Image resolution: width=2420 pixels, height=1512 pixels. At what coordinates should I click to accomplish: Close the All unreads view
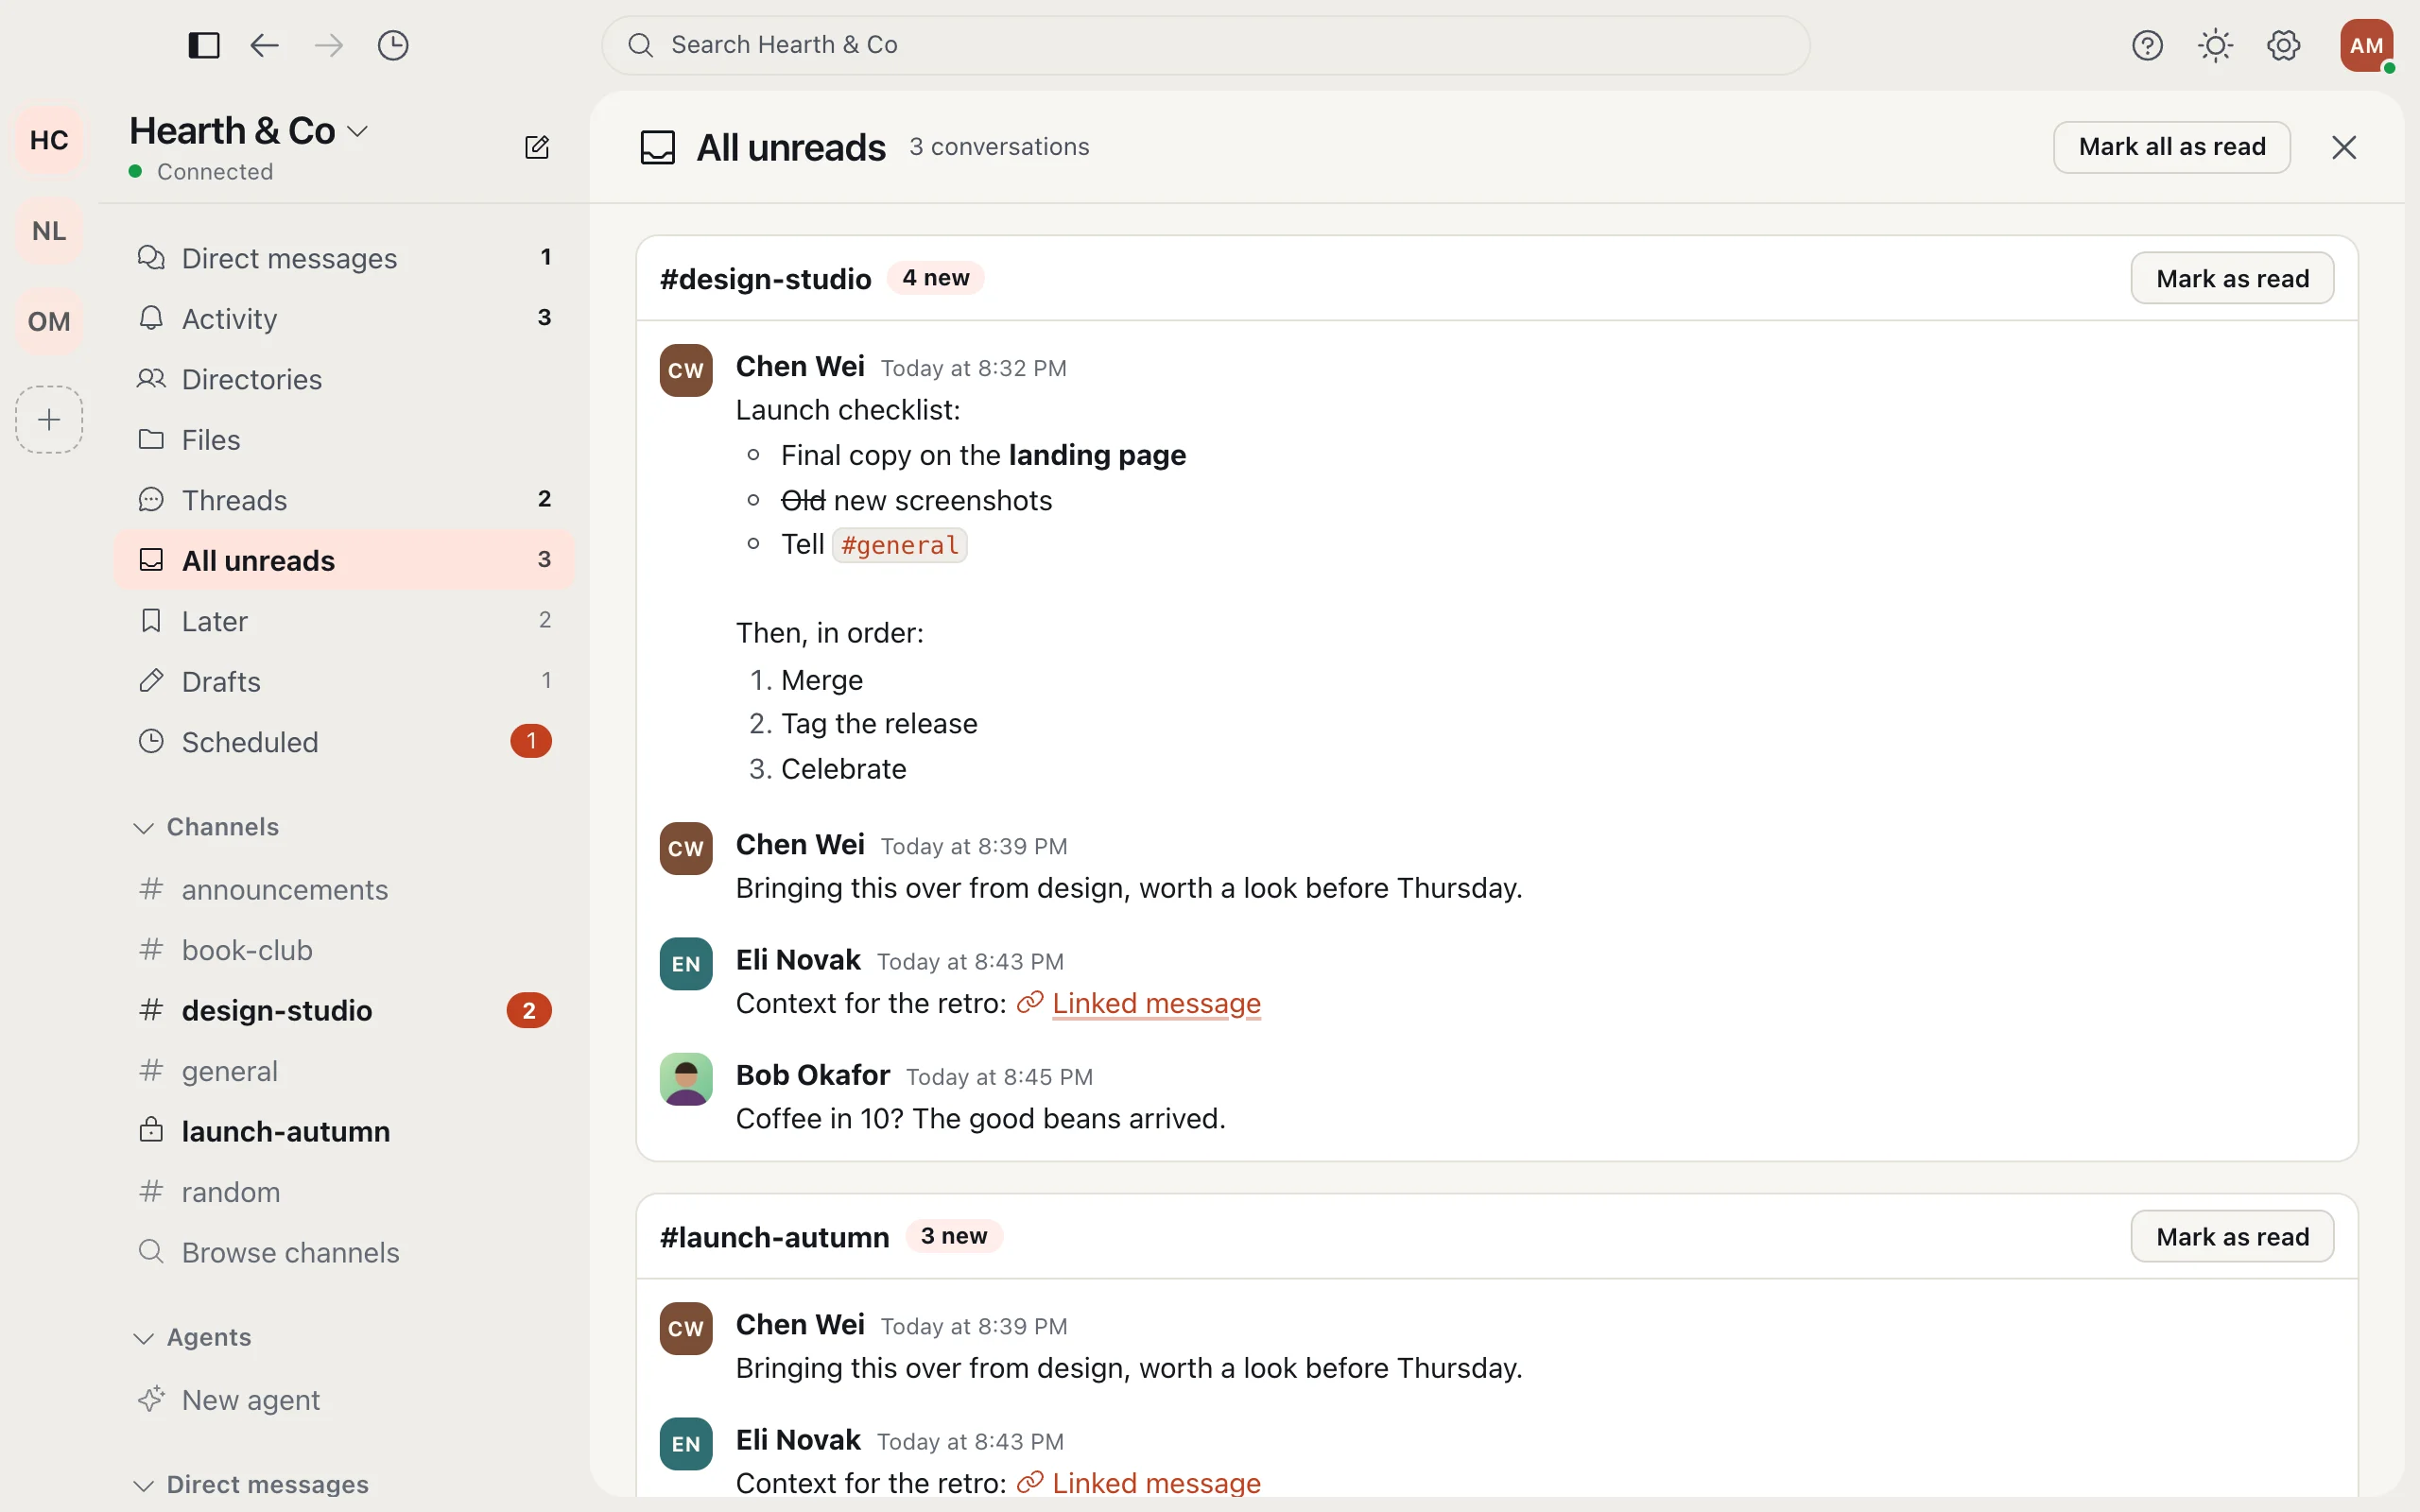click(2344, 147)
